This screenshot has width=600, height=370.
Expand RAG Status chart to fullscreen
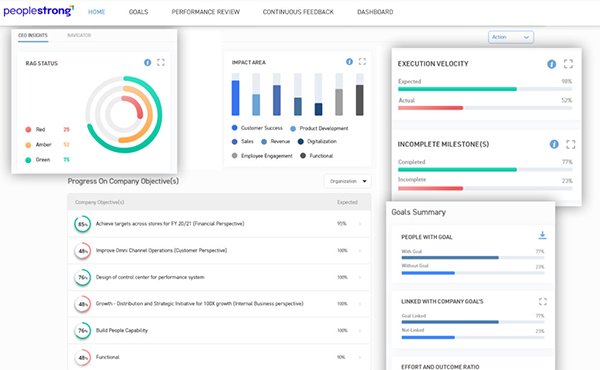161,62
